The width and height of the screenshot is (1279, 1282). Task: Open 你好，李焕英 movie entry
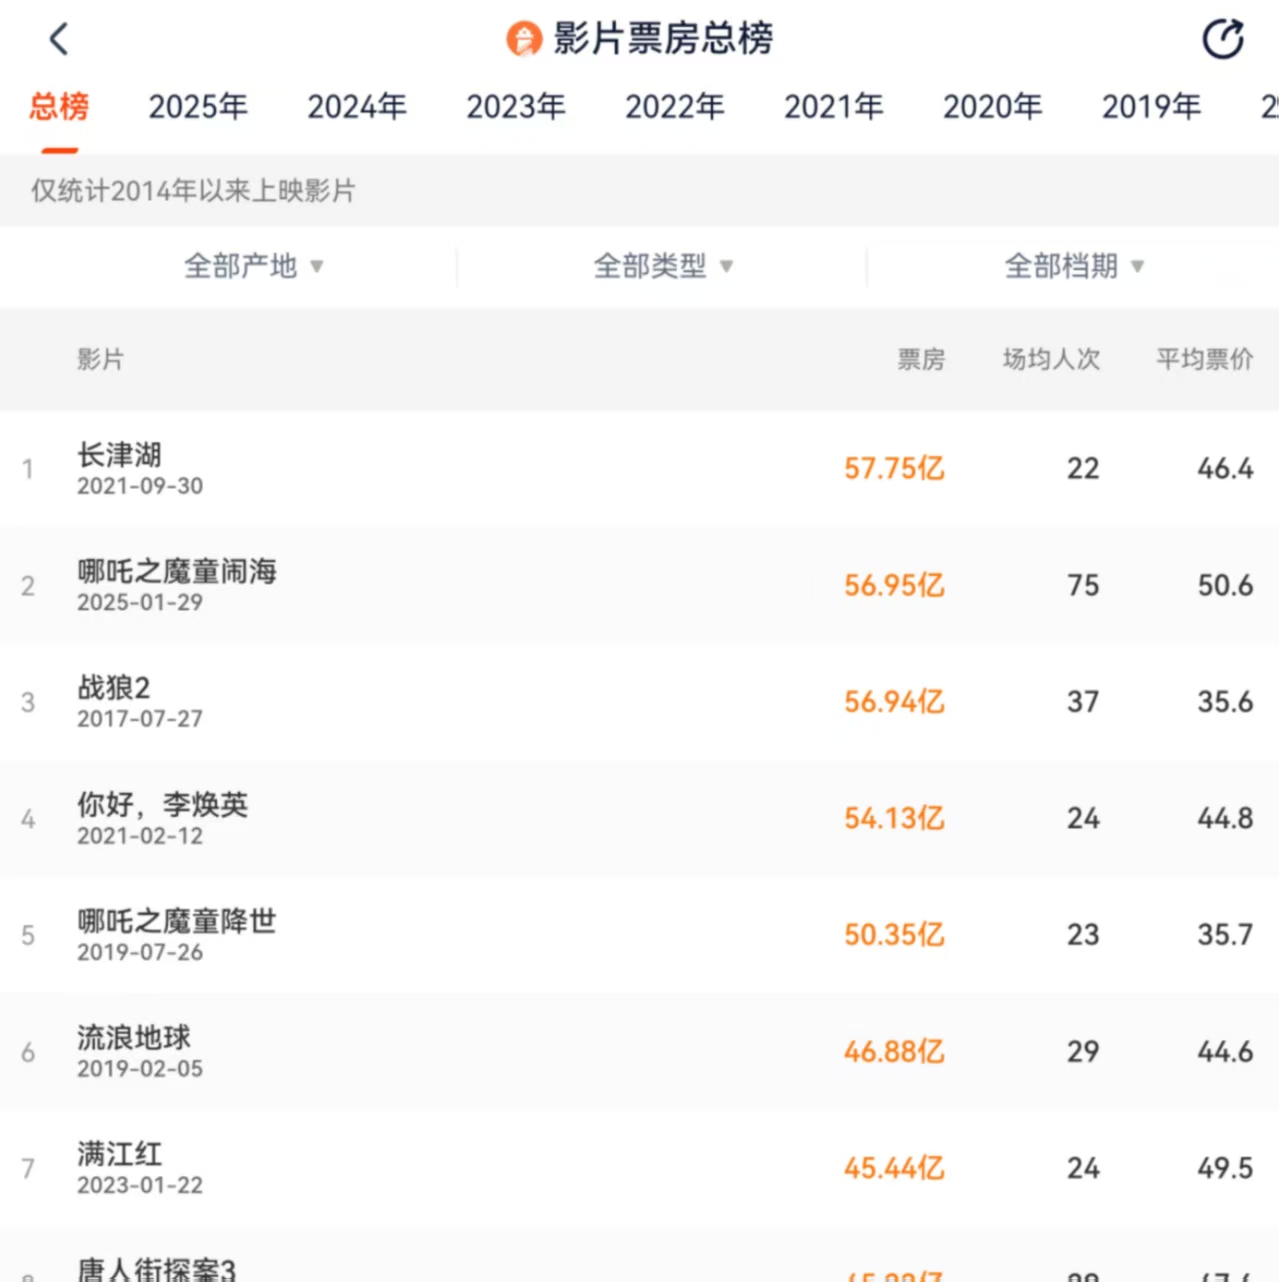(163, 817)
